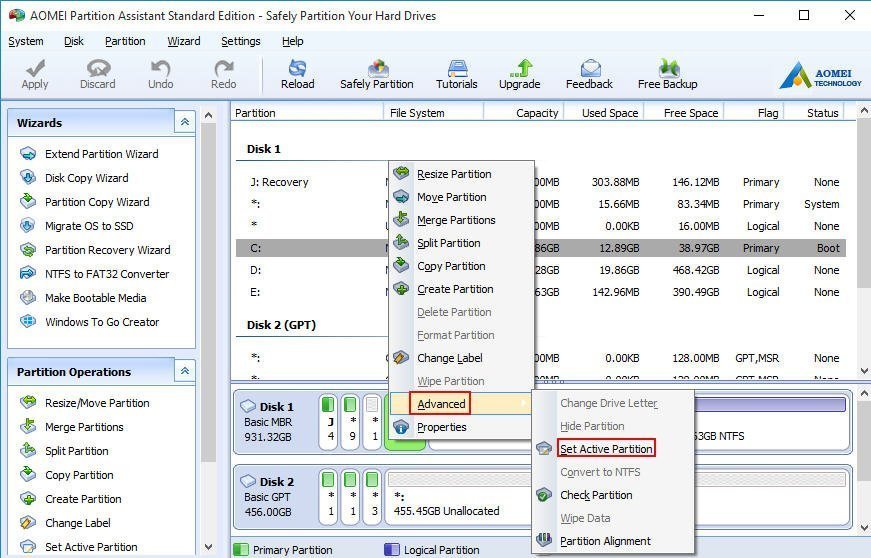
Task: Launch the Extend Partition Wizard
Action: point(89,154)
